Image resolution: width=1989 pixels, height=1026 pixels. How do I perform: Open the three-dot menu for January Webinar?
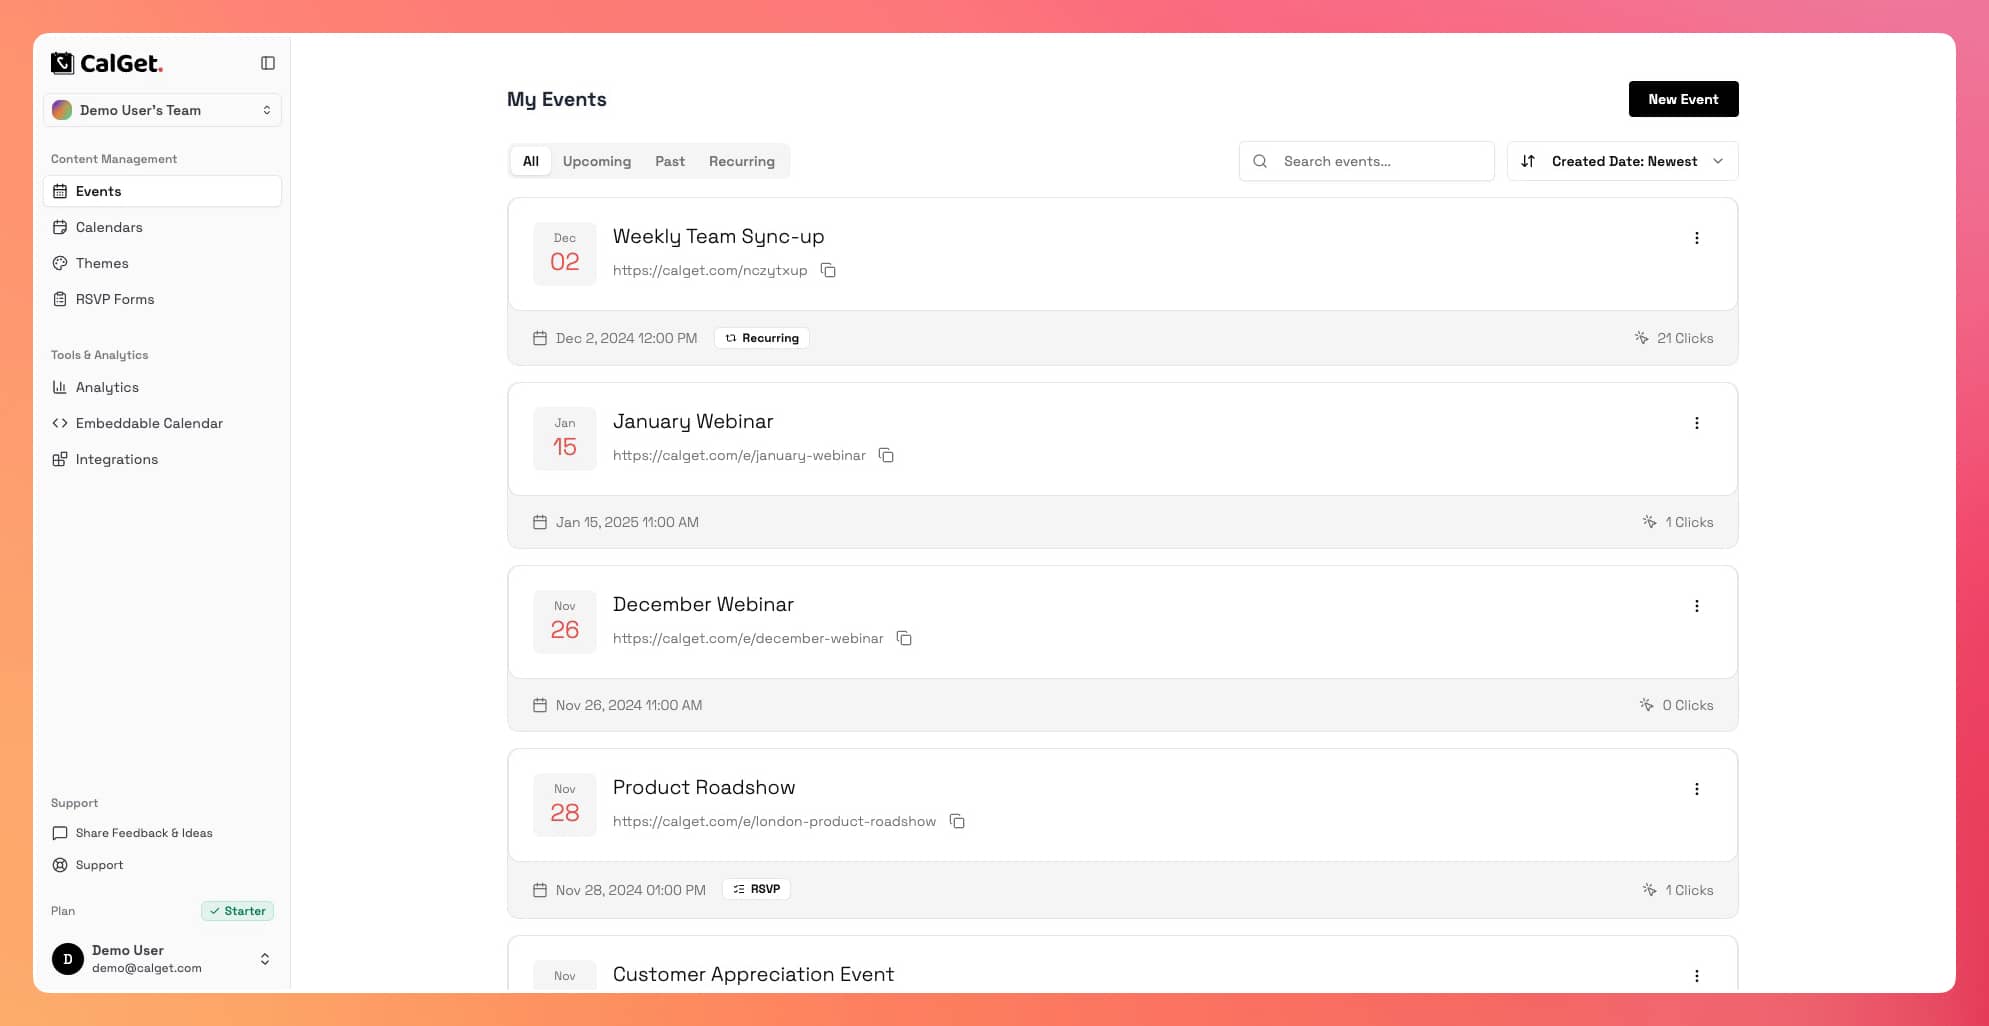[x=1696, y=423]
